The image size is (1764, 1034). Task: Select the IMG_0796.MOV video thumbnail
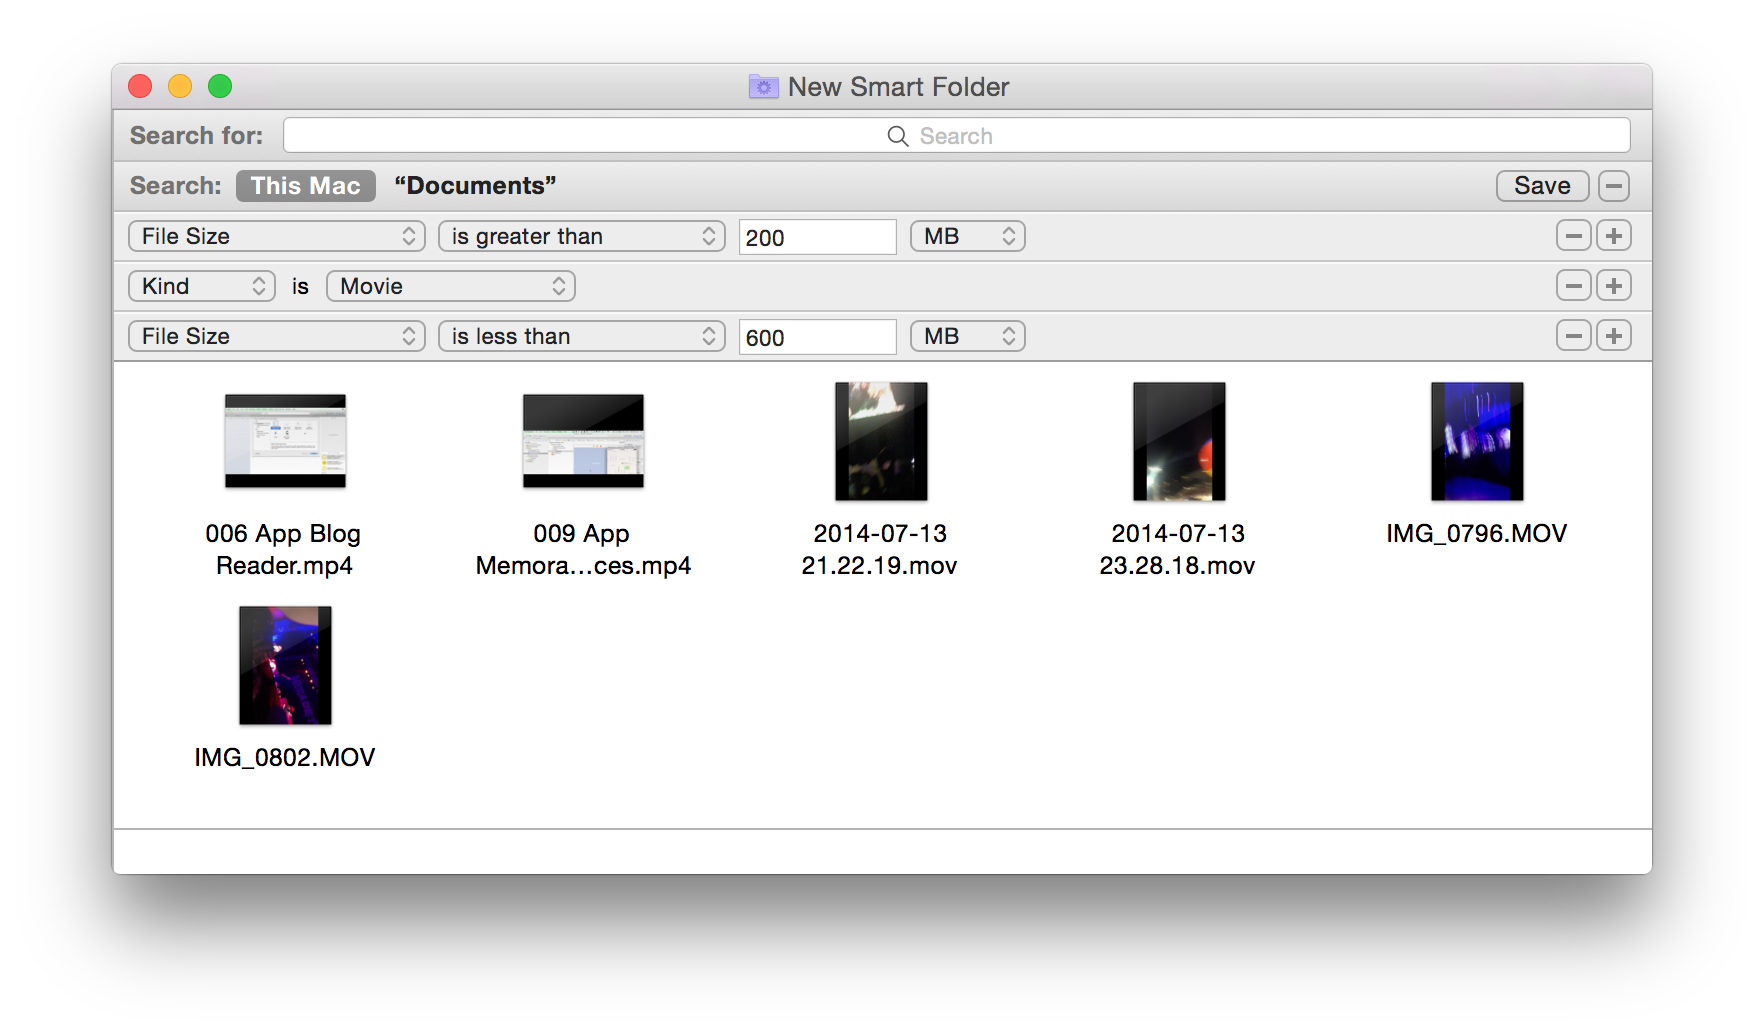pos(1476,441)
